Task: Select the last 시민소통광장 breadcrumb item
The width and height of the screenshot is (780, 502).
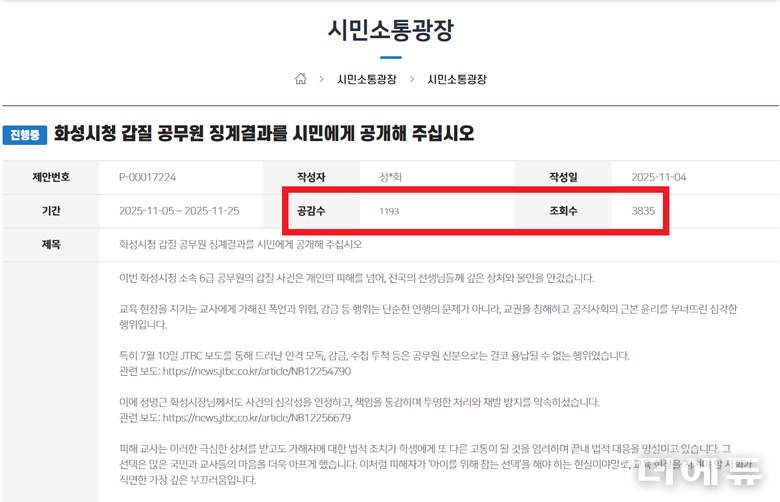Action: pos(457,79)
